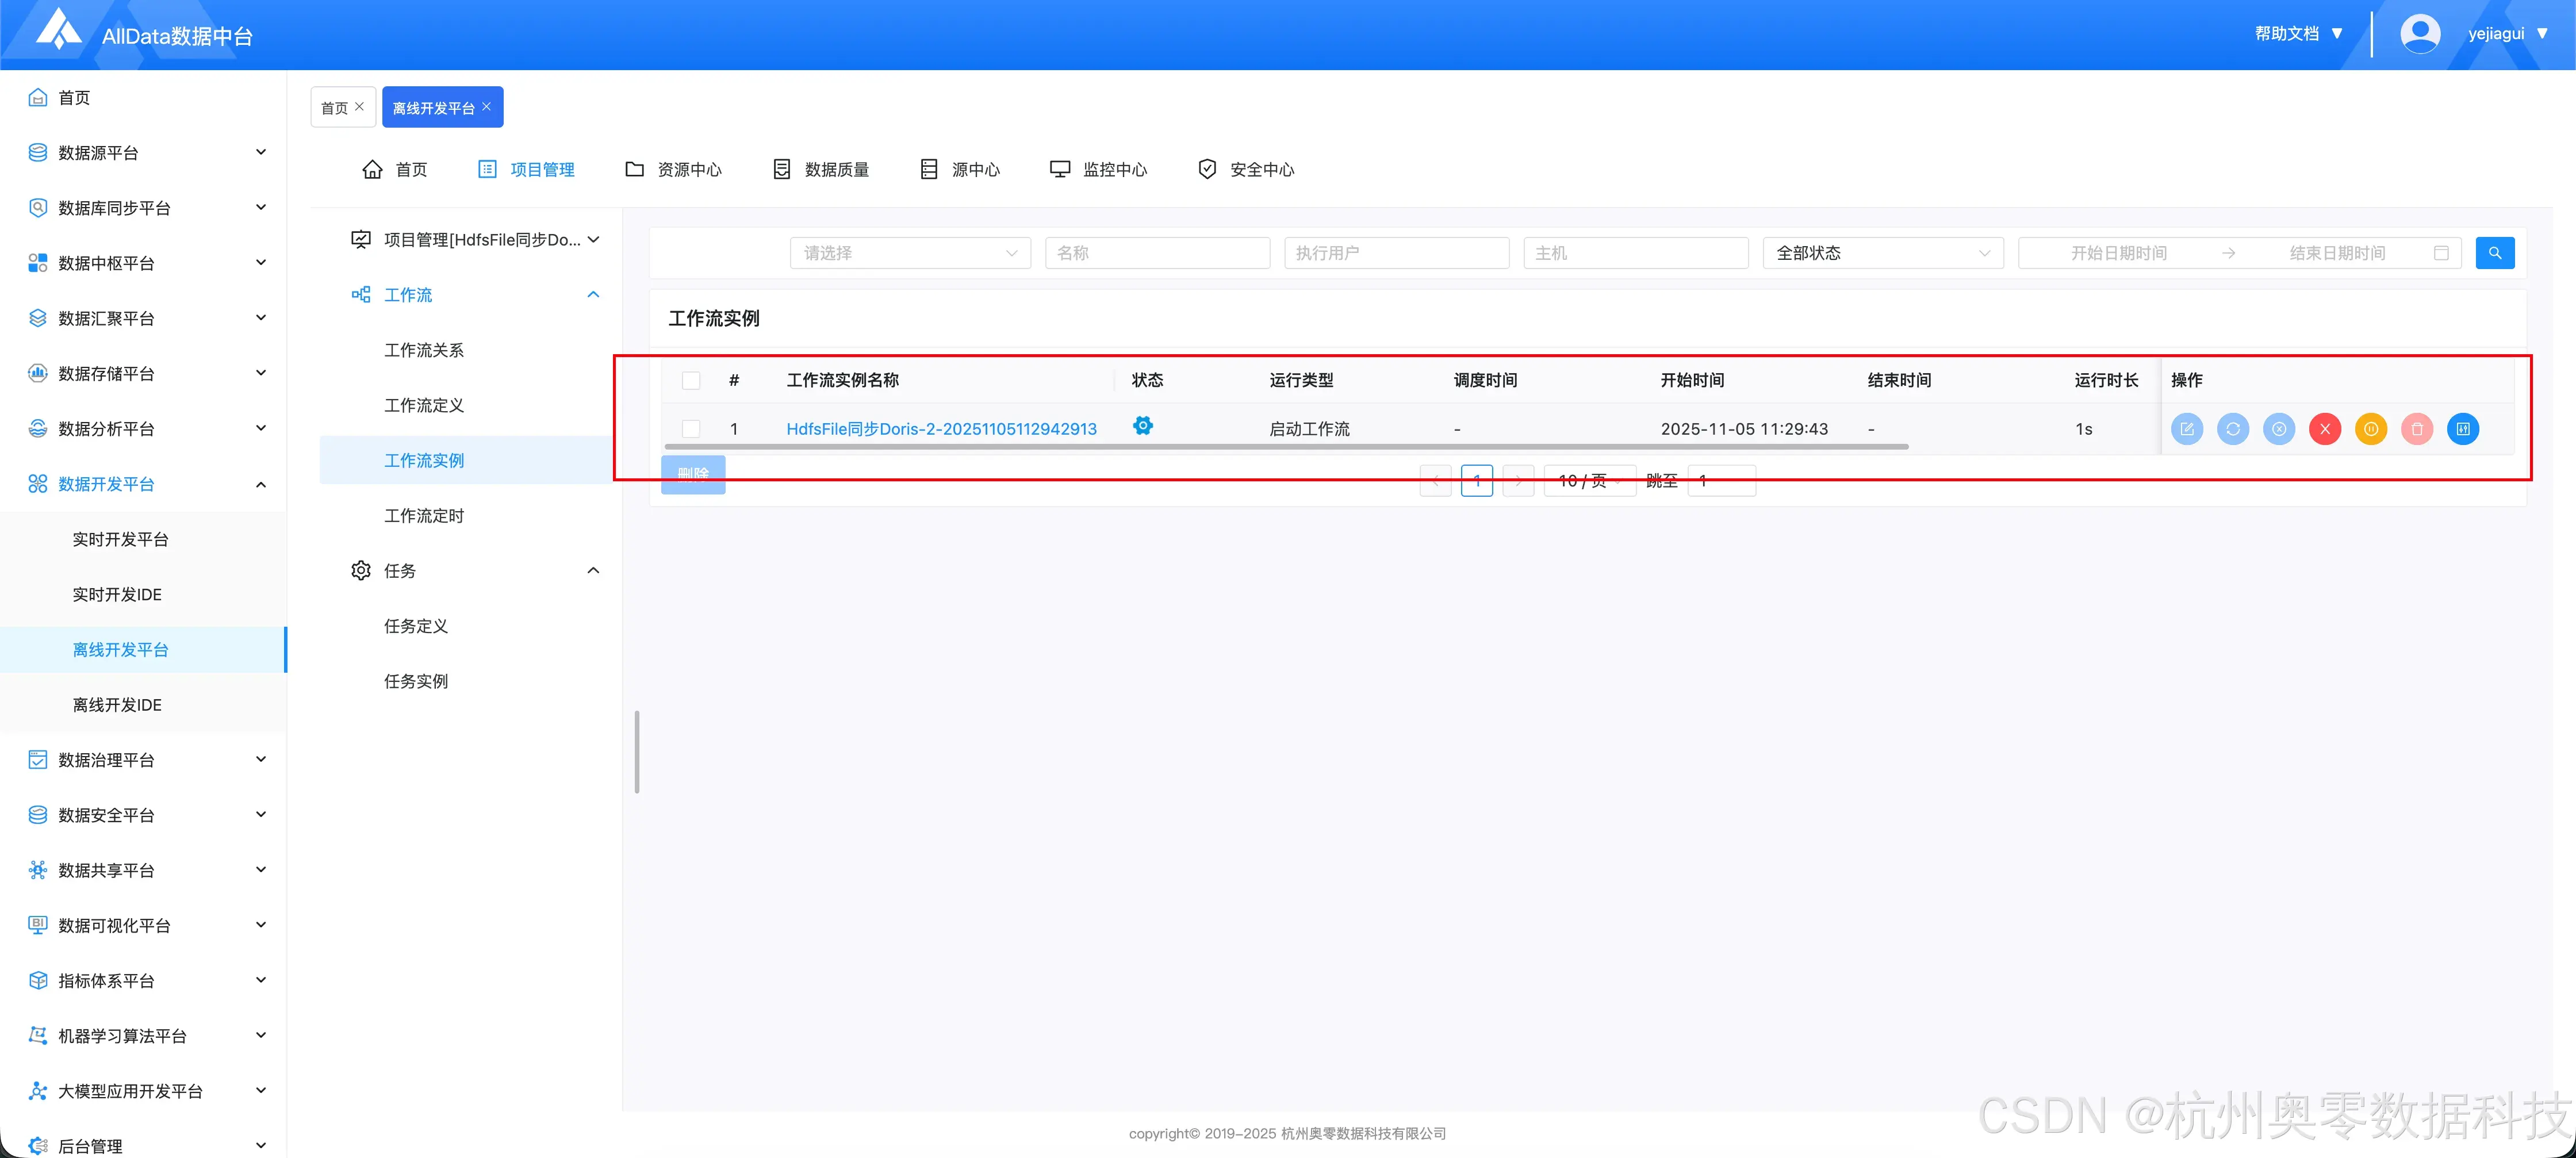Open the 10/页 page size dropdown
The height and width of the screenshot is (1158, 2576).
[x=1589, y=480]
